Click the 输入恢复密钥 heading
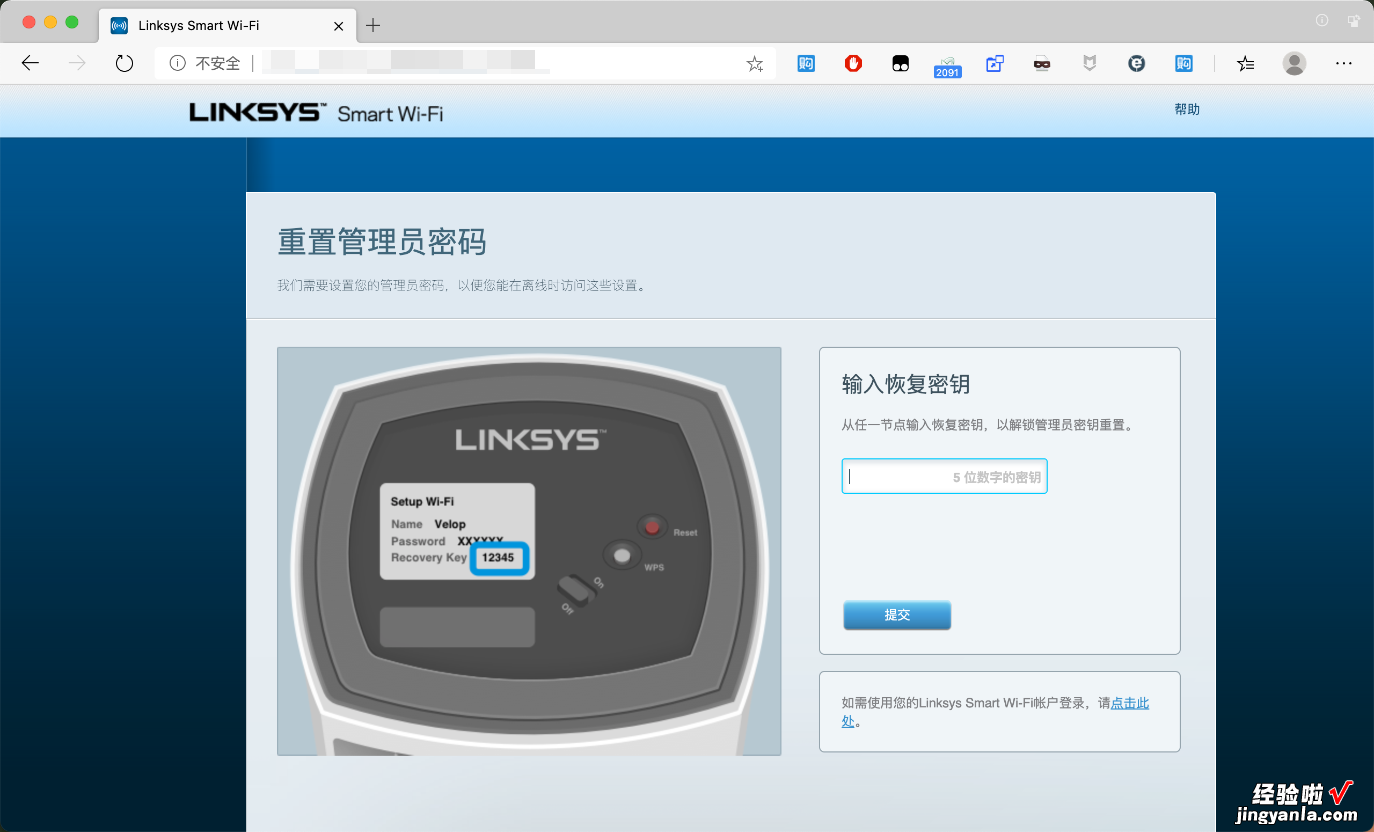The image size is (1374, 832). 906,384
